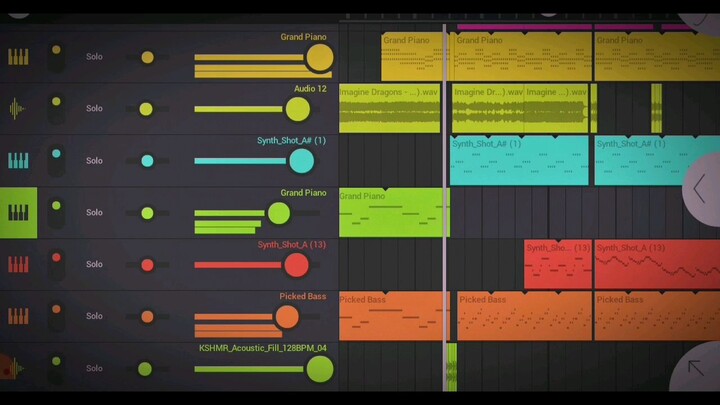The image size is (720, 405).
Task: Solo the Synth_Shot_A (13) track
Action: 94,264
